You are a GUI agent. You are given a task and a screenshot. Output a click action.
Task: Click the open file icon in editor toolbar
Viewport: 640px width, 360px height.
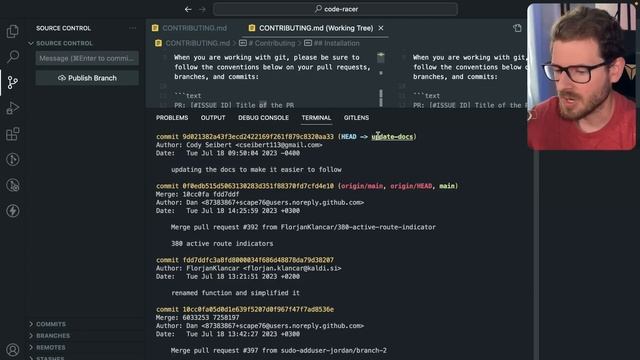(x=517, y=28)
